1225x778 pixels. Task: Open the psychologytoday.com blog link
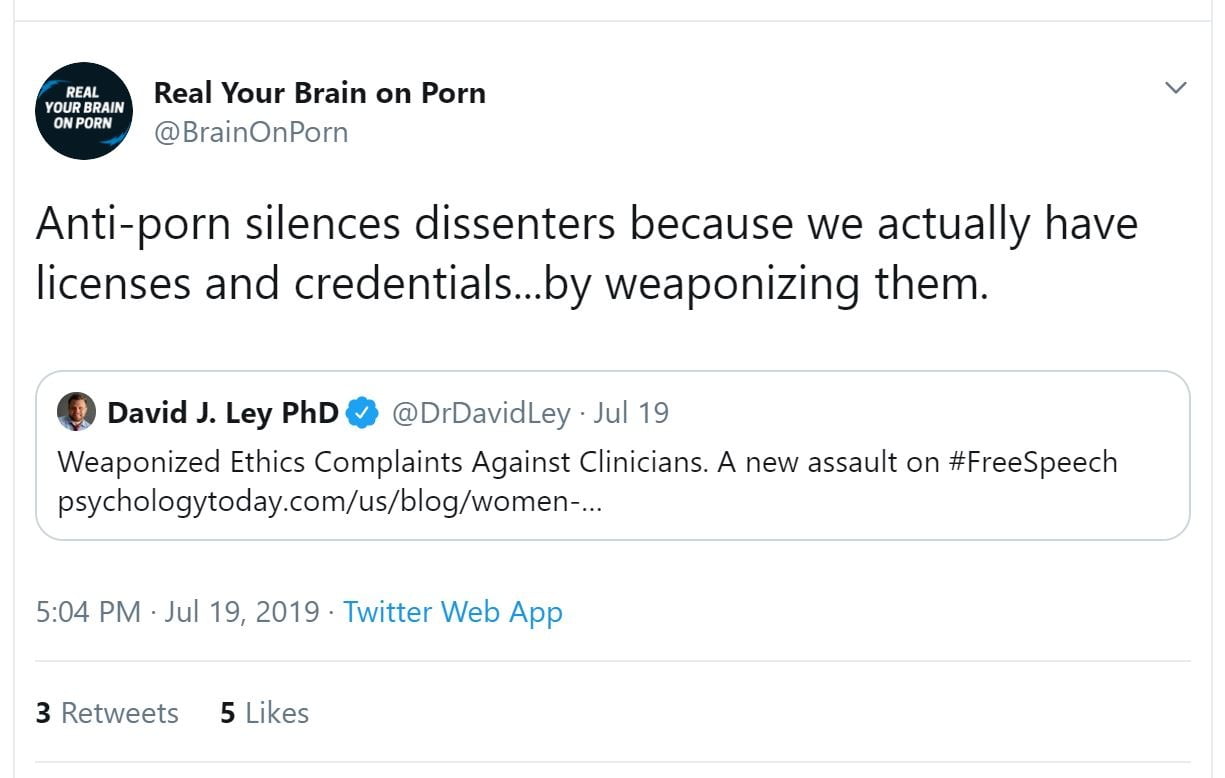coord(330,500)
